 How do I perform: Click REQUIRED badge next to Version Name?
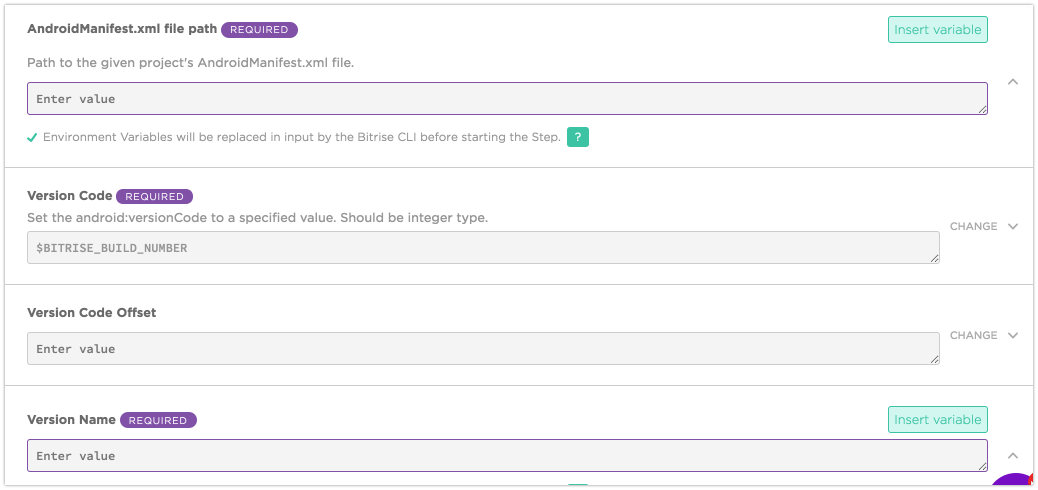point(158,420)
